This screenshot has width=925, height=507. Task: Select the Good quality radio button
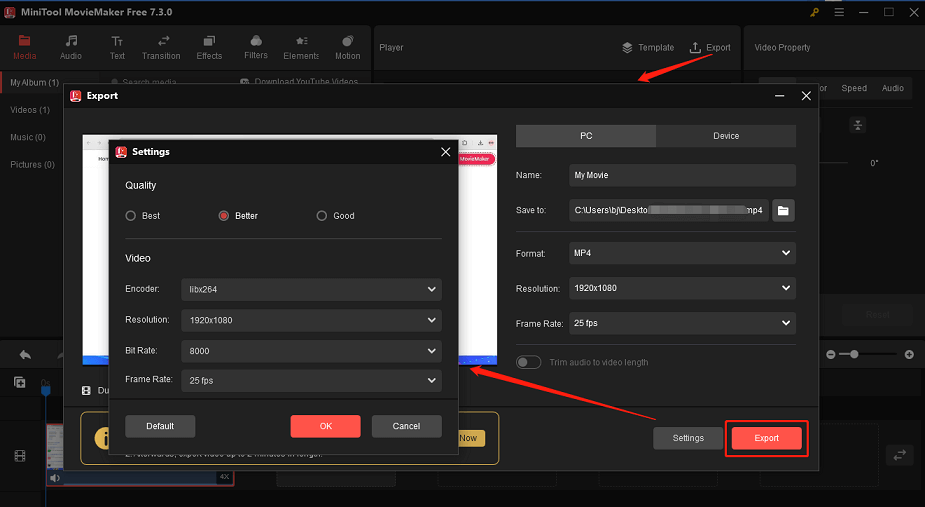click(322, 216)
